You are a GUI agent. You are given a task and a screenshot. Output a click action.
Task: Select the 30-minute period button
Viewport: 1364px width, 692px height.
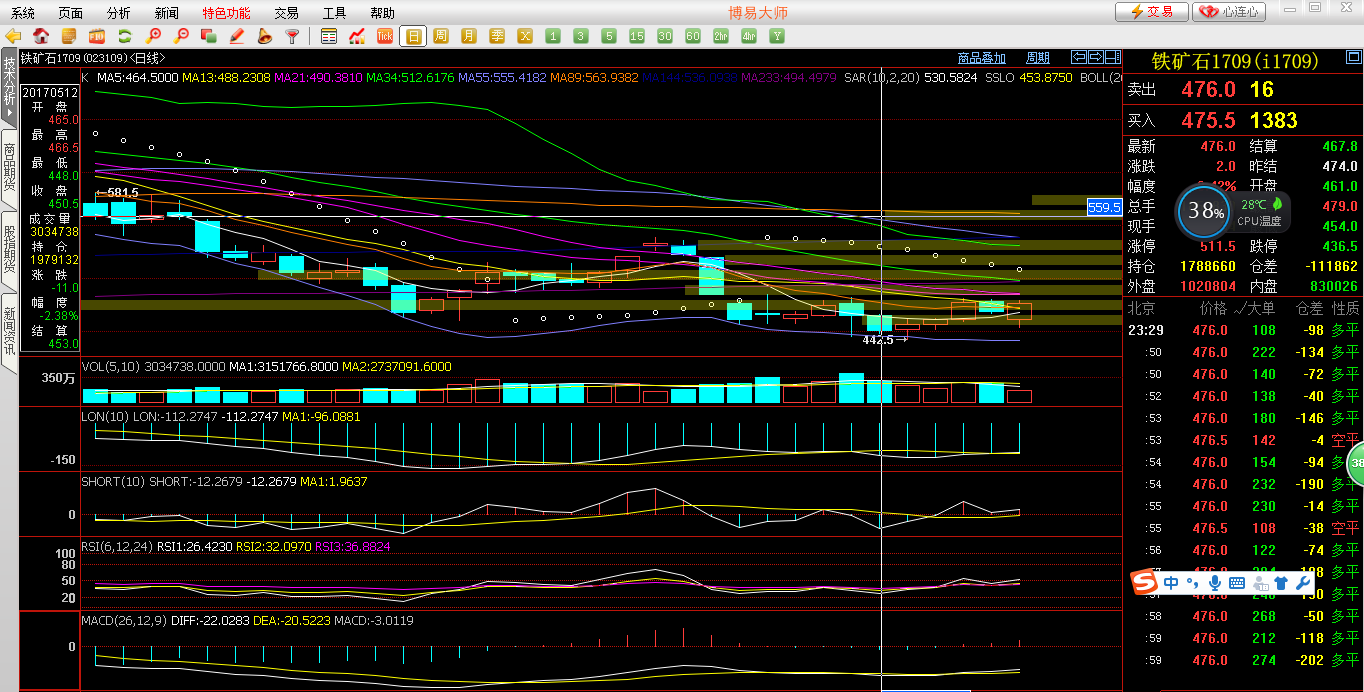tap(665, 36)
